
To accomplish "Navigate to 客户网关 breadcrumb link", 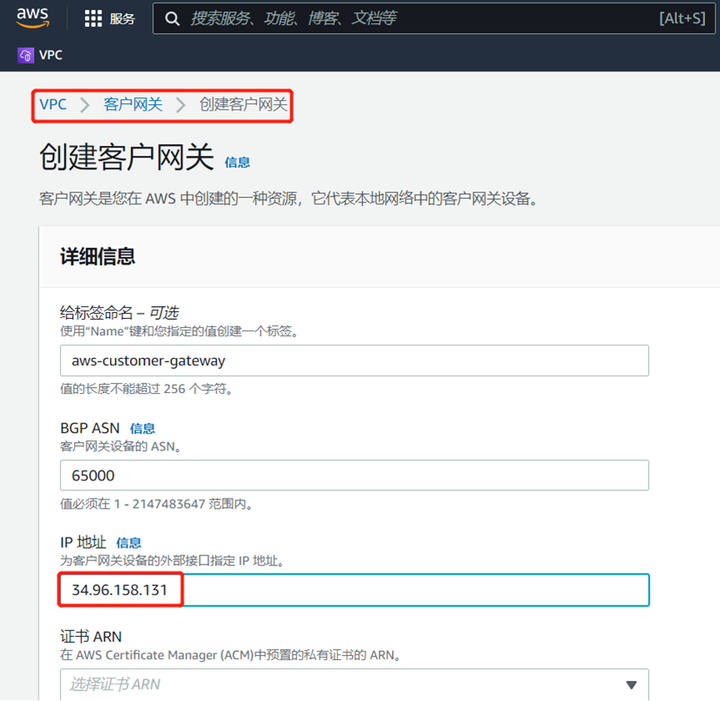I will click(x=133, y=105).
